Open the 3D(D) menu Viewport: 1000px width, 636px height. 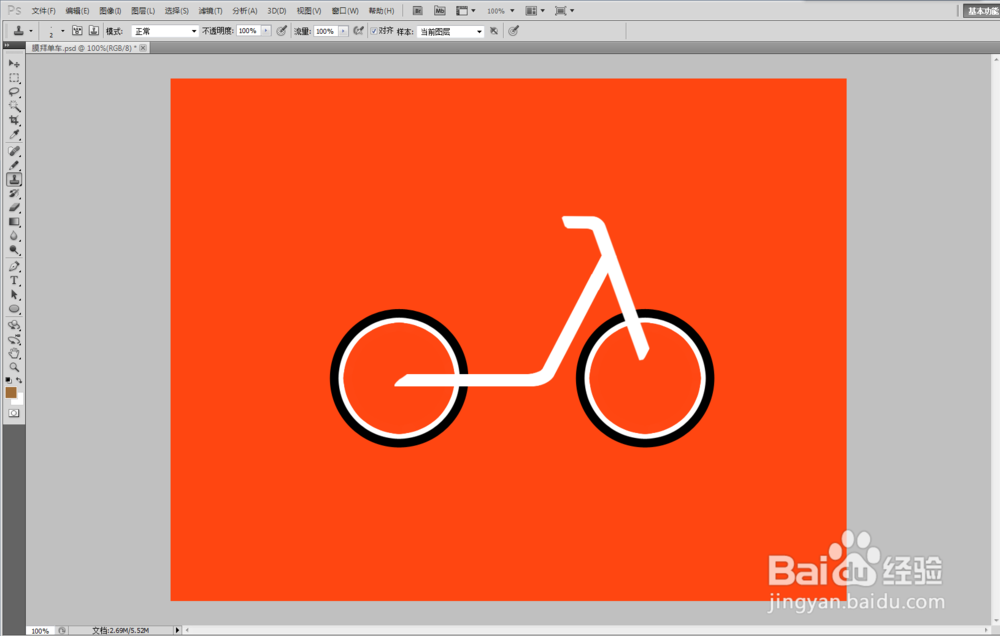tap(277, 11)
